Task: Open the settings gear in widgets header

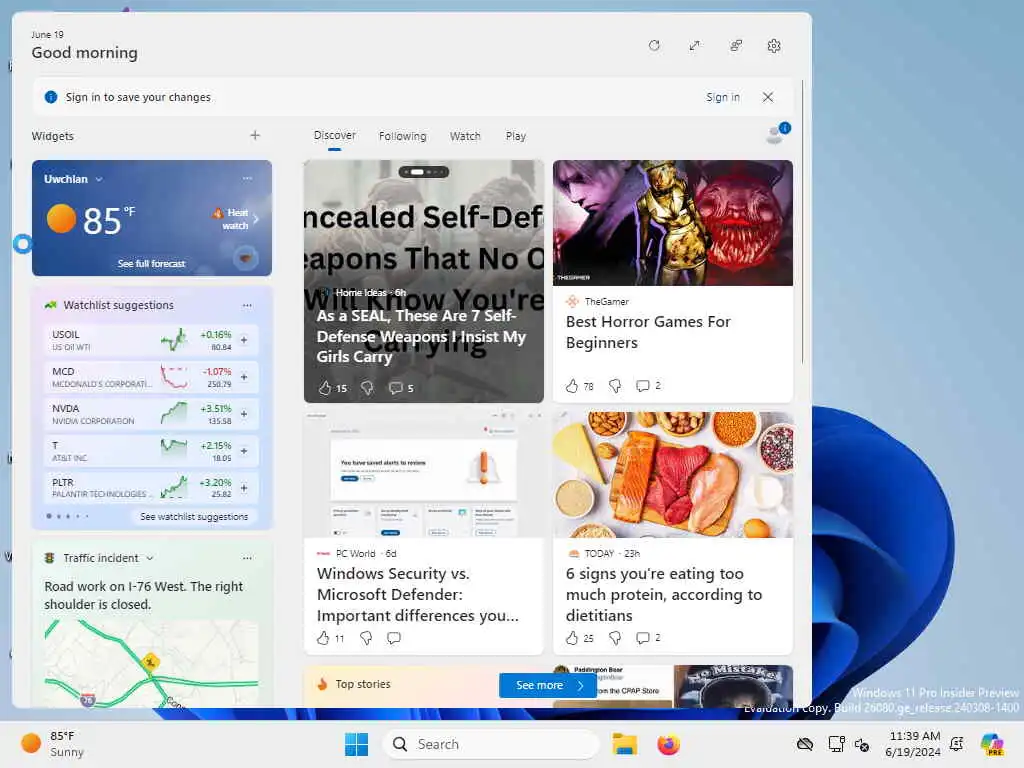Action: (774, 46)
